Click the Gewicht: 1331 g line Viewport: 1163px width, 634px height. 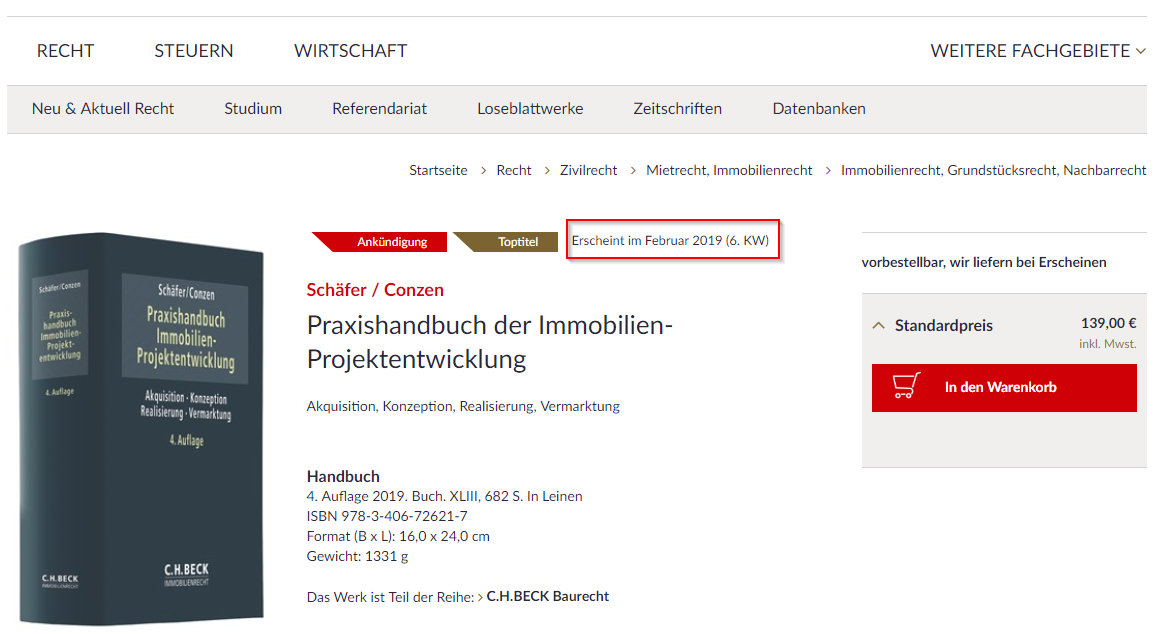(358, 556)
